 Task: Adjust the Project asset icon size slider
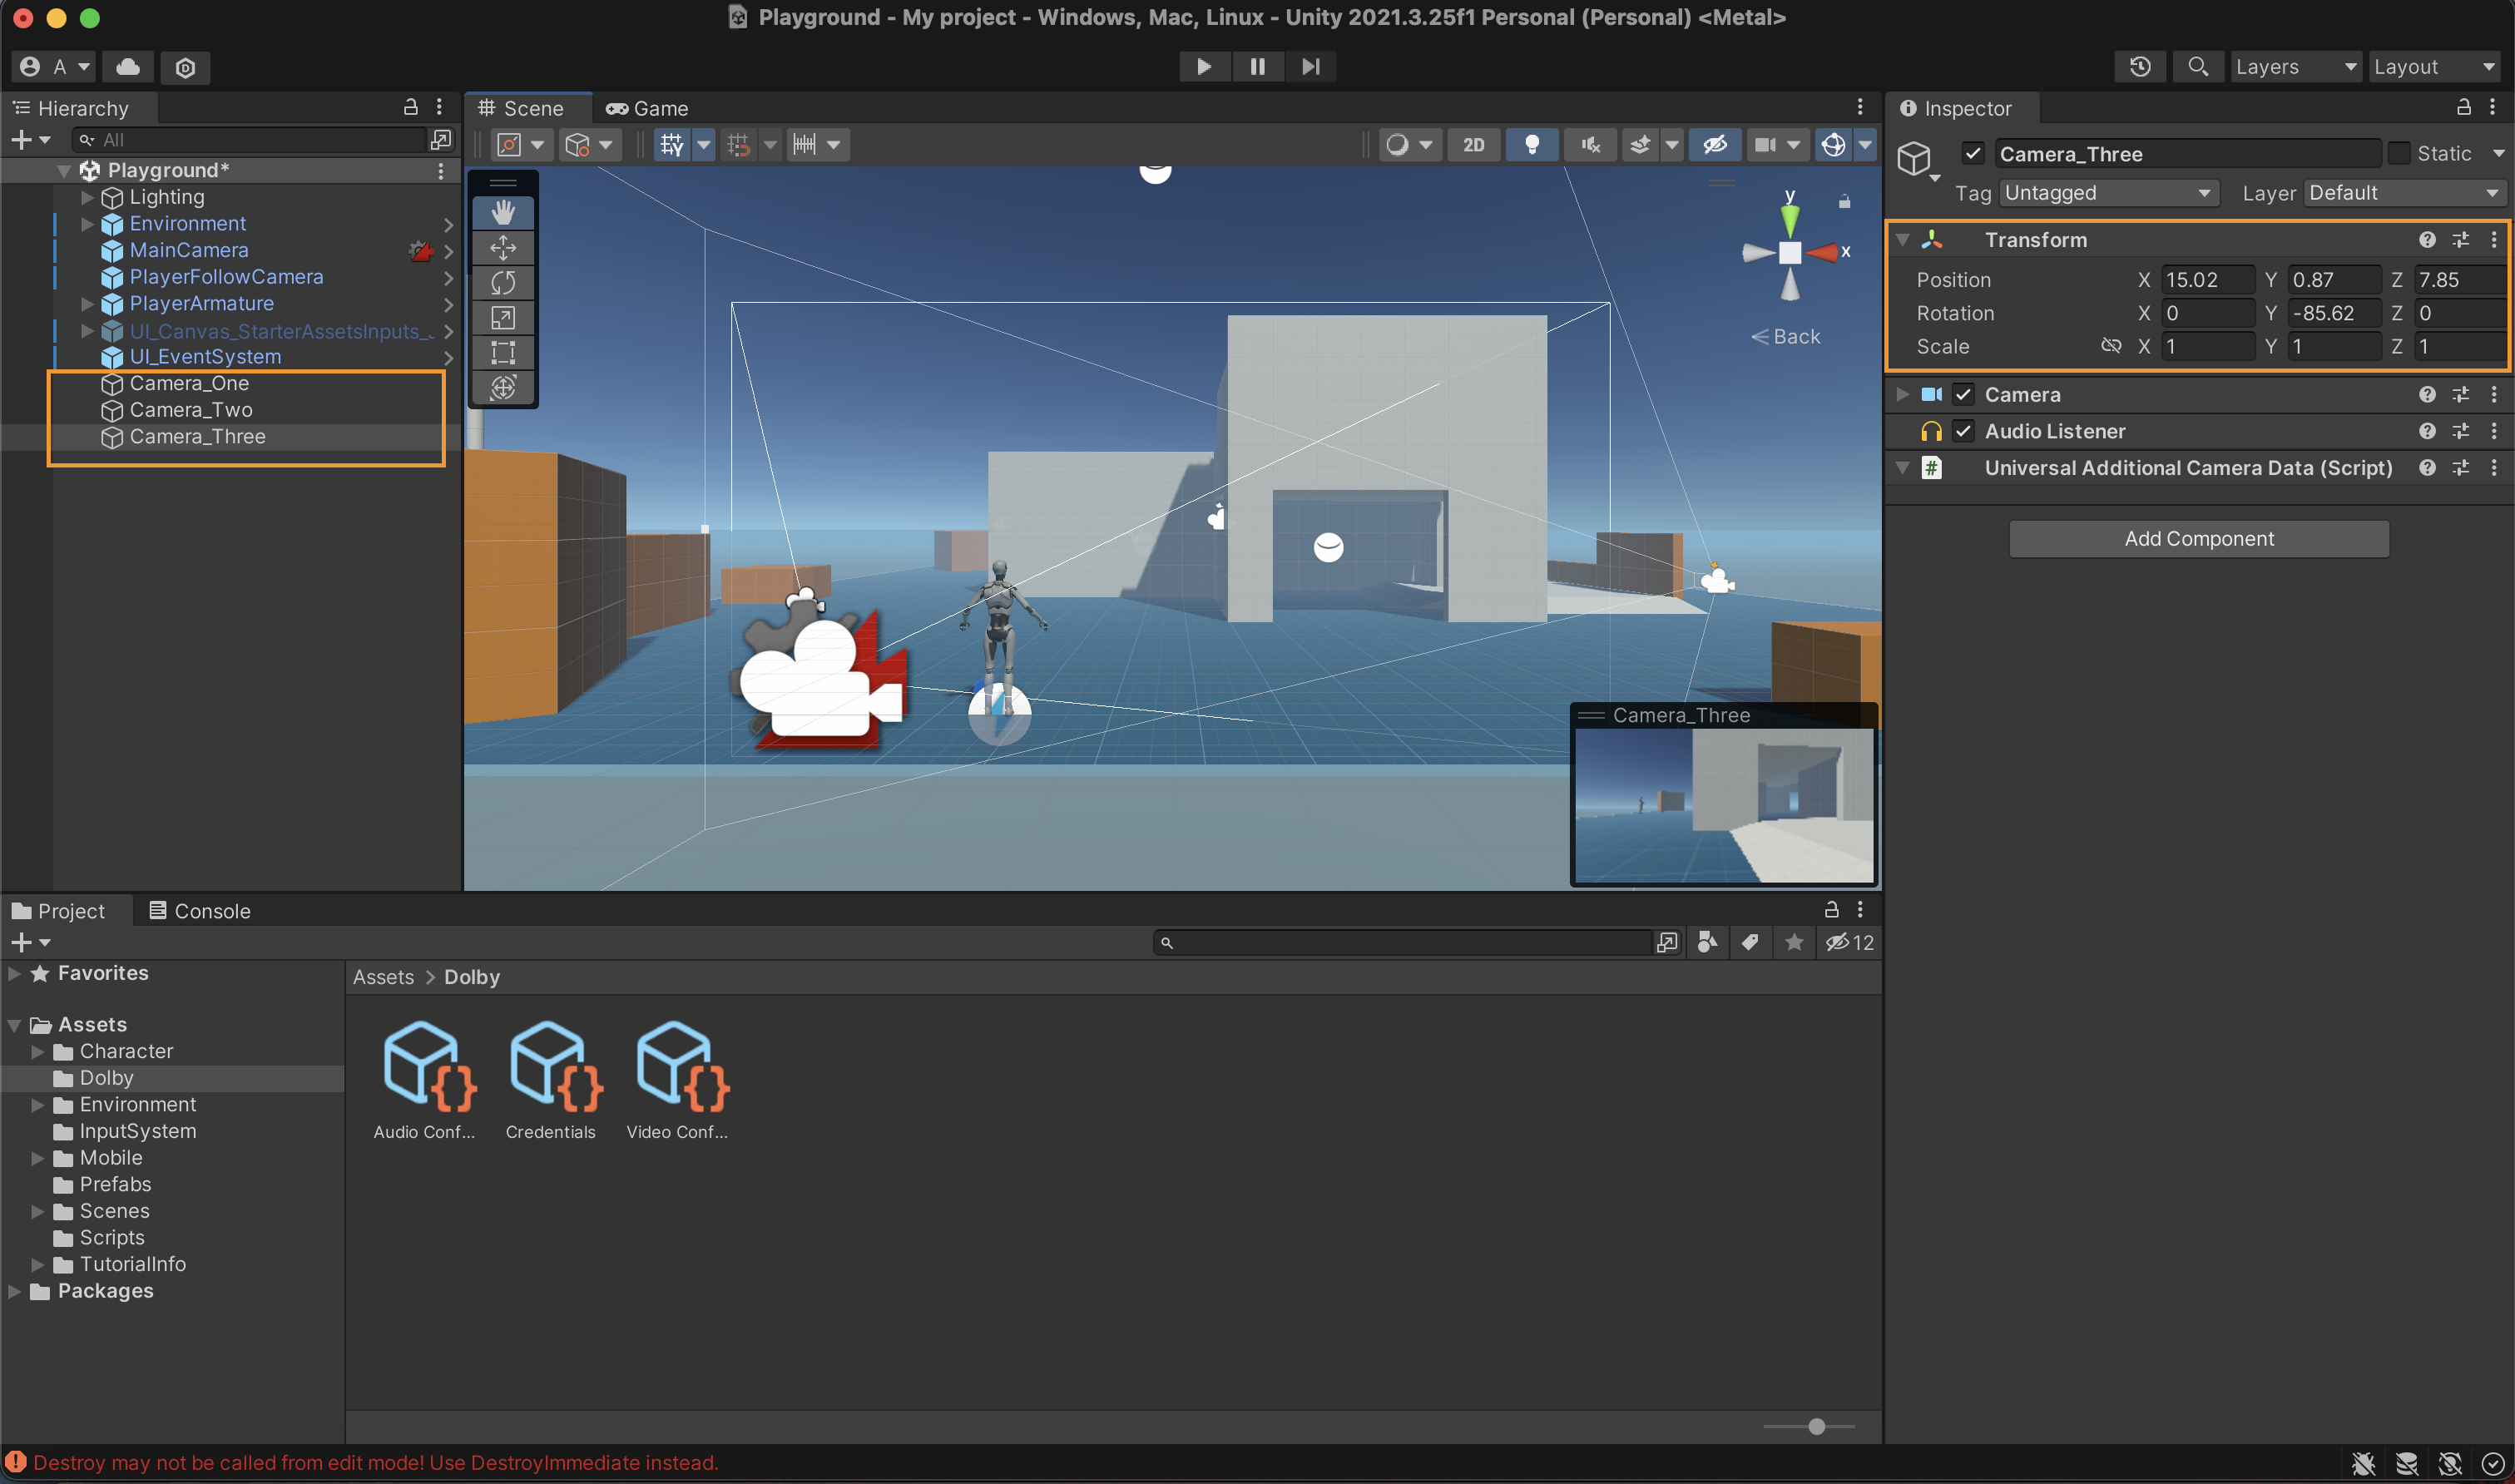point(1816,1427)
